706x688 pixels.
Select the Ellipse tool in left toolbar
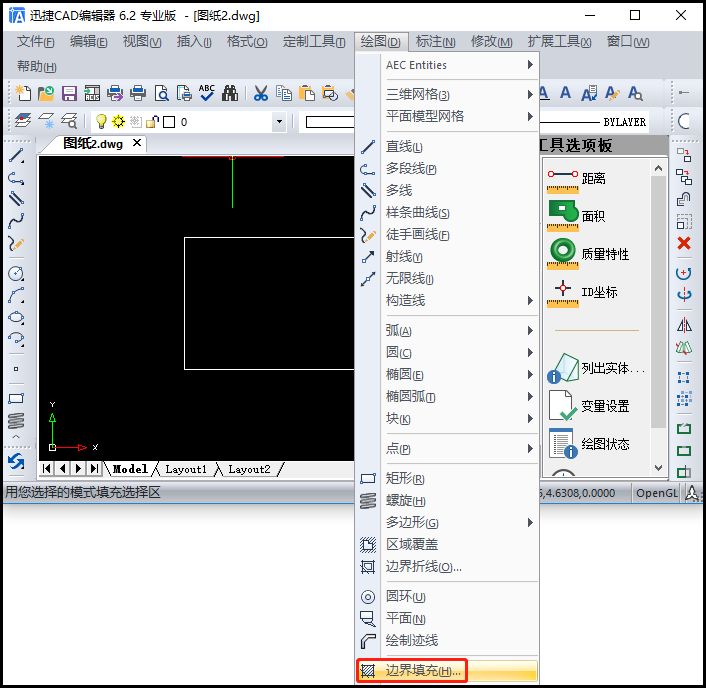[x=16, y=317]
